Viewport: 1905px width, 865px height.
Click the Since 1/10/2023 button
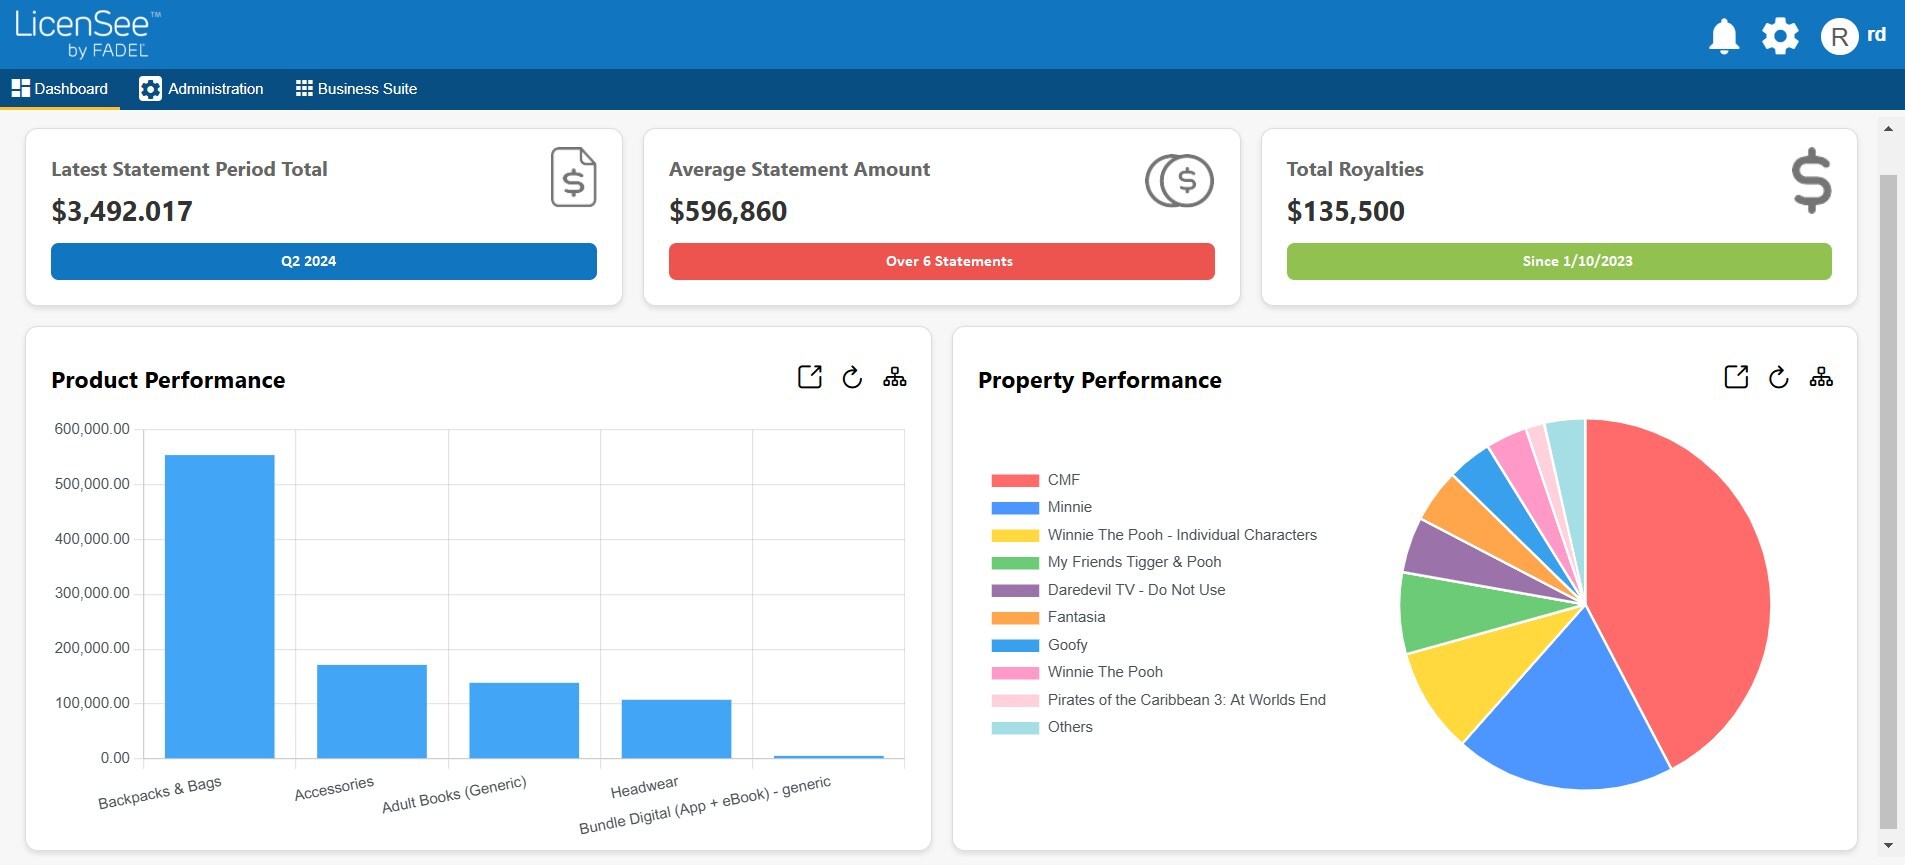coord(1559,261)
